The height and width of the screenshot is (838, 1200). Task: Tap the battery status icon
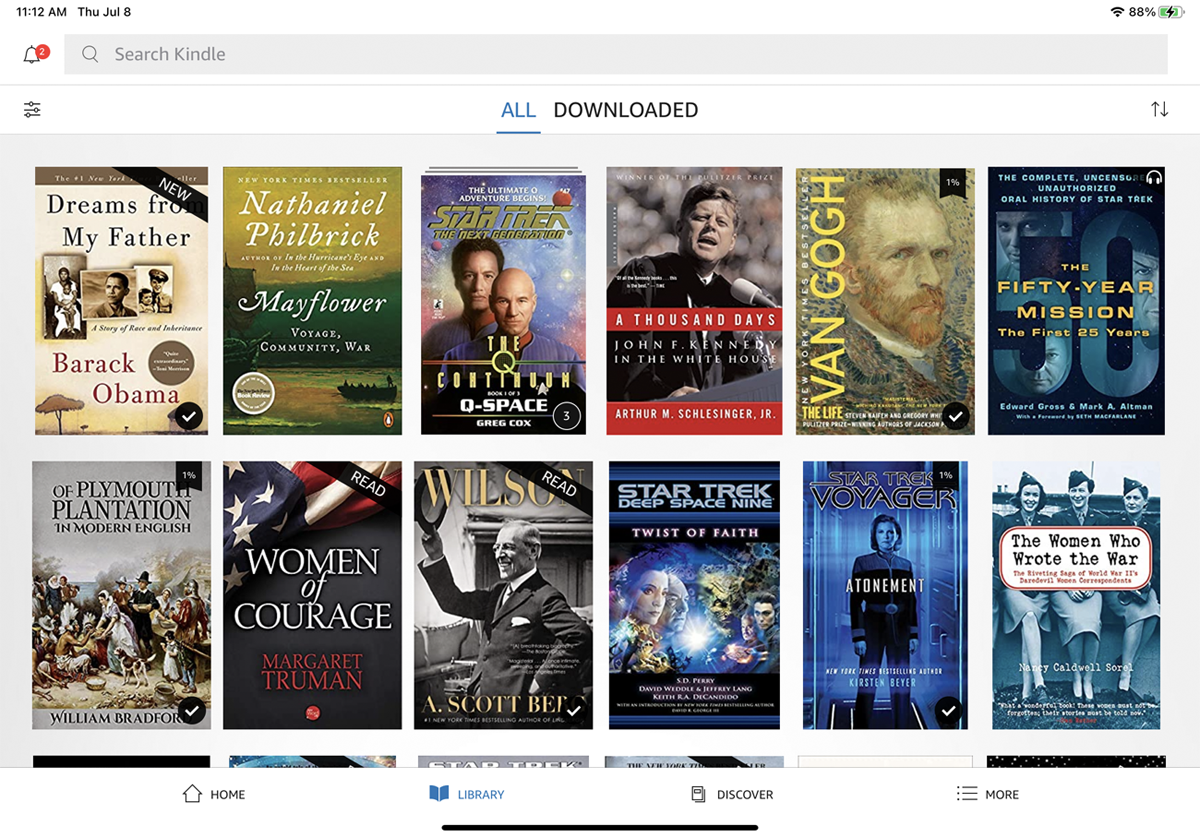[1172, 12]
